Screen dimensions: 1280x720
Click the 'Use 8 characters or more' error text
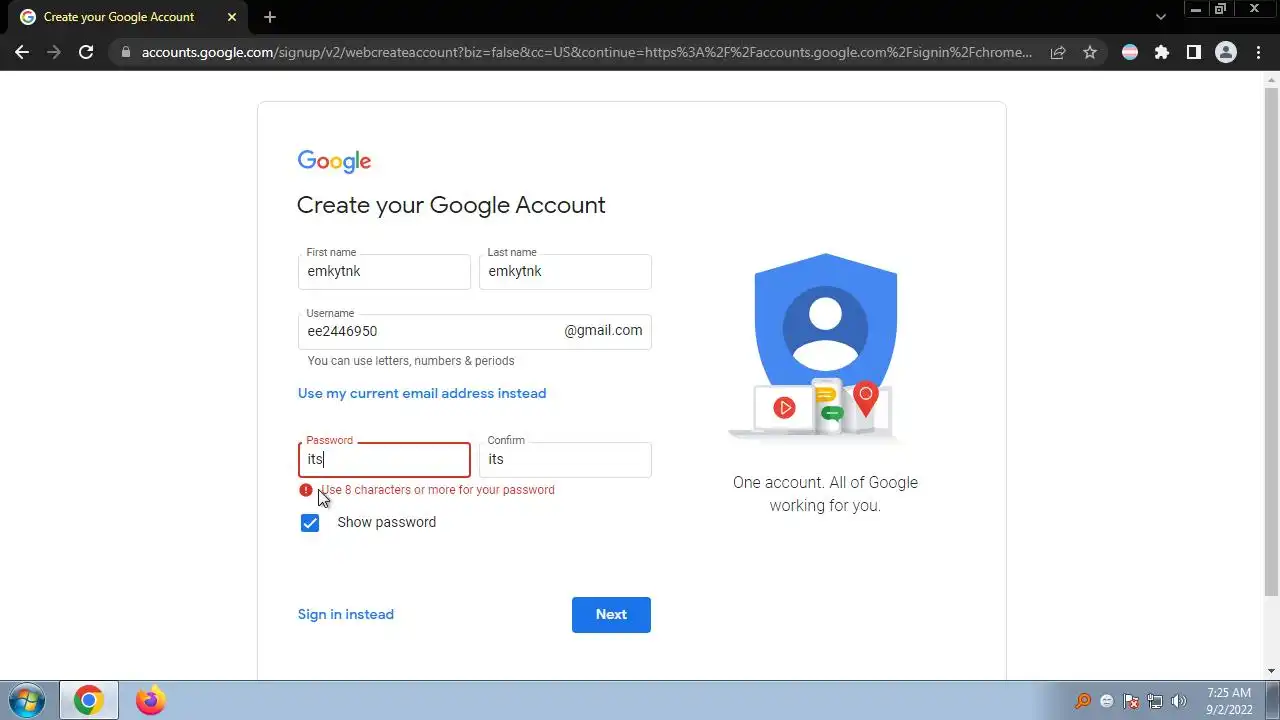[x=438, y=490]
